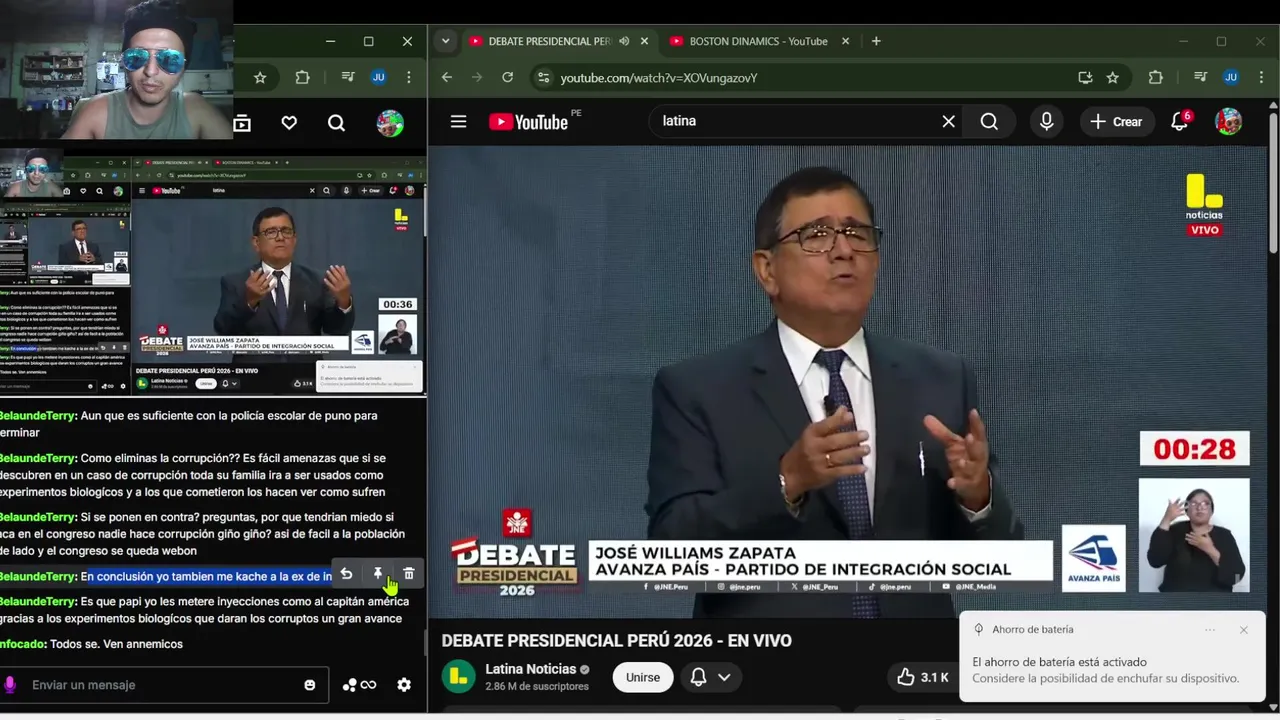Close the BOSTON DINAMICS tab
Screen dimensions: 1280x720
point(845,41)
